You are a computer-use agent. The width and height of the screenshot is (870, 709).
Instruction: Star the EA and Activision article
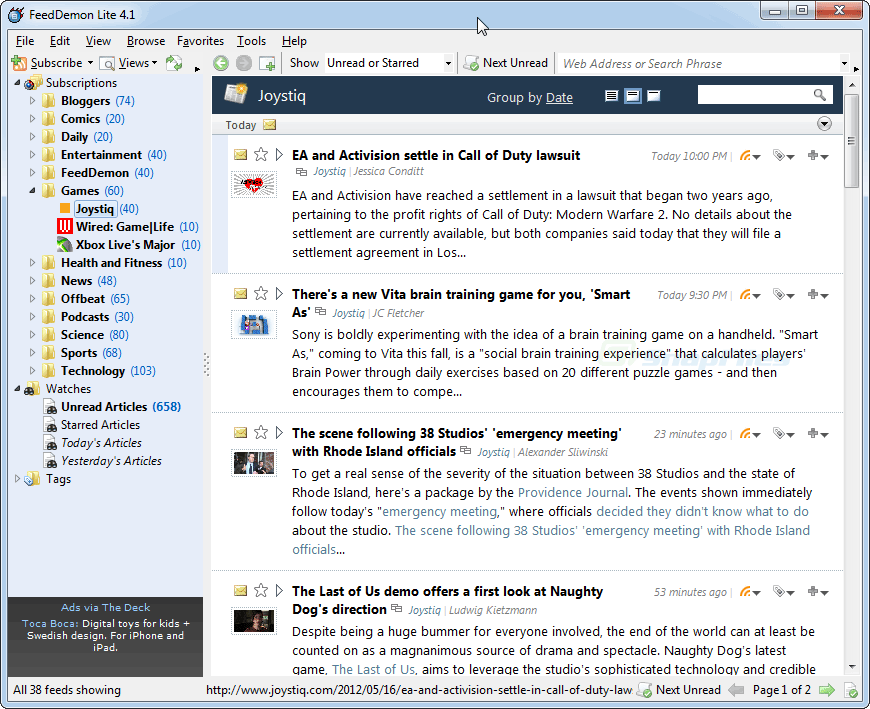click(261, 154)
